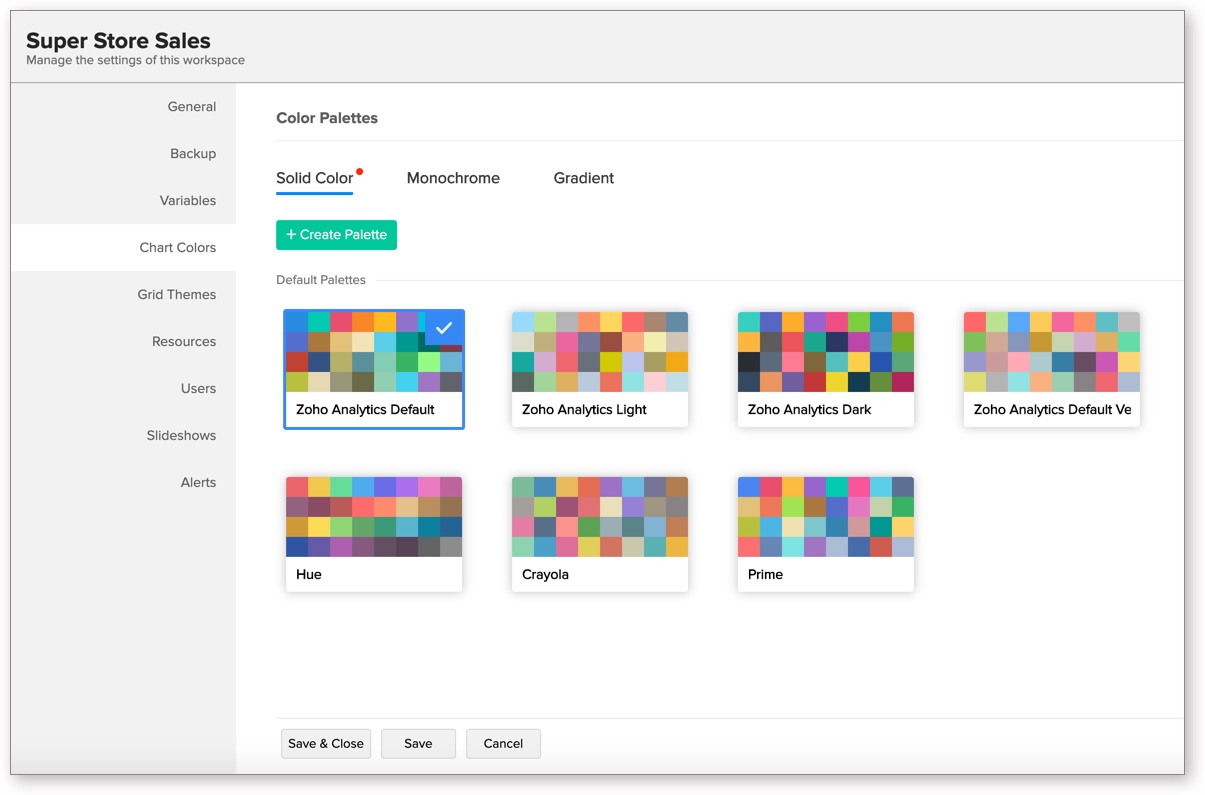
Task: Switch to the Gradient tab
Action: pos(584,178)
